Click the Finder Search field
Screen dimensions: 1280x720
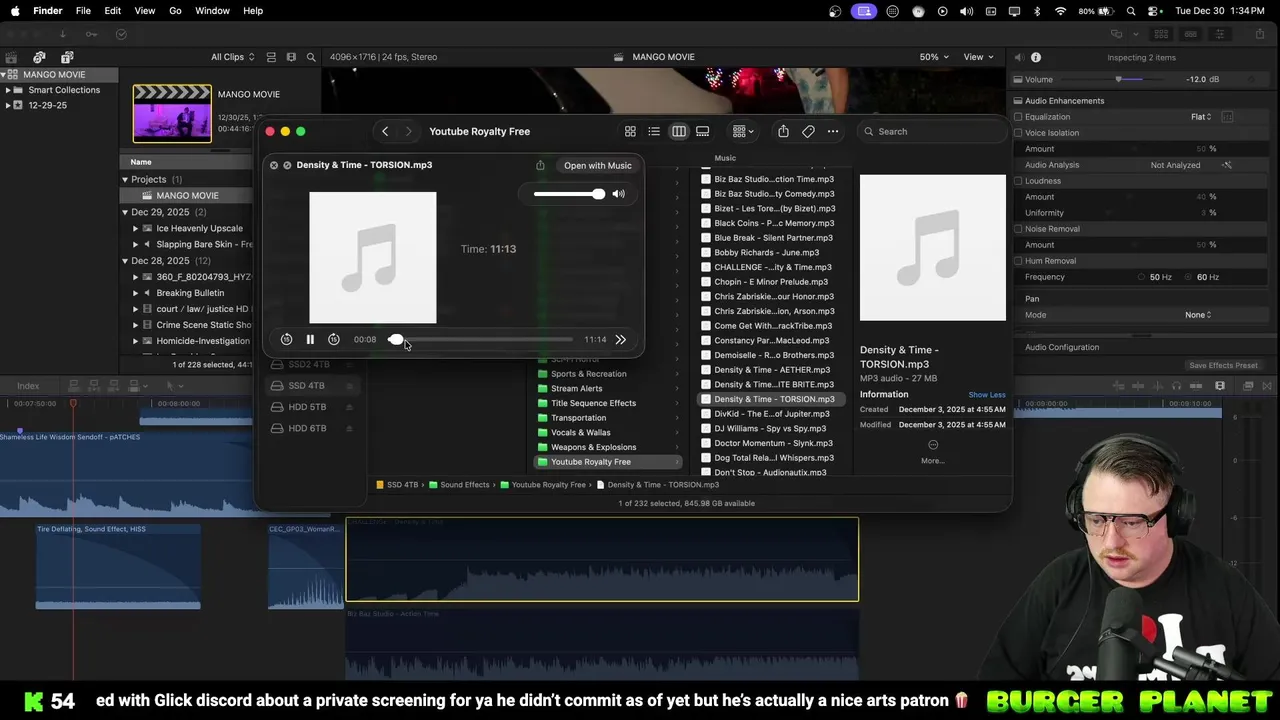[x=930, y=131]
